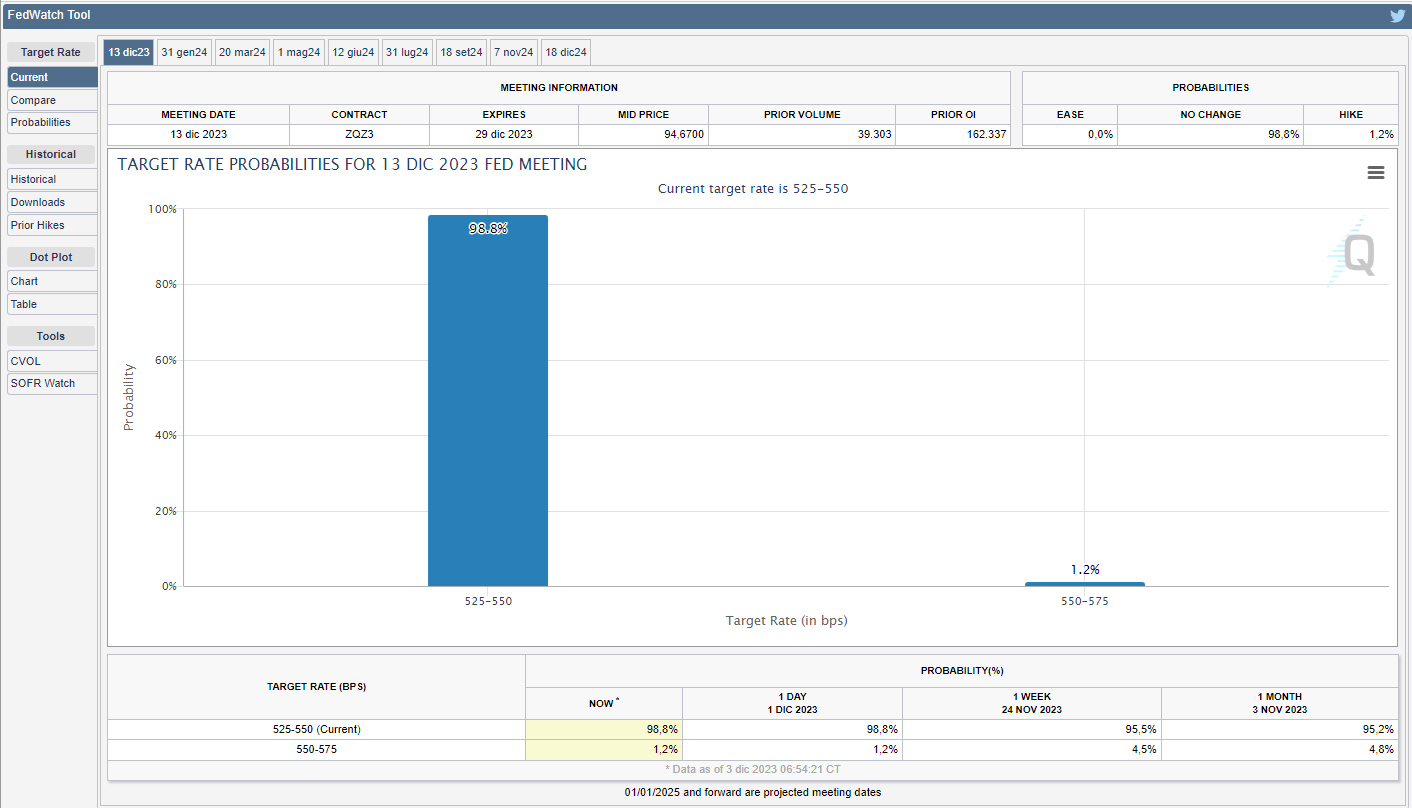Open Probabilities in the sidebar
This screenshot has height=808, width=1412.
click(52, 122)
